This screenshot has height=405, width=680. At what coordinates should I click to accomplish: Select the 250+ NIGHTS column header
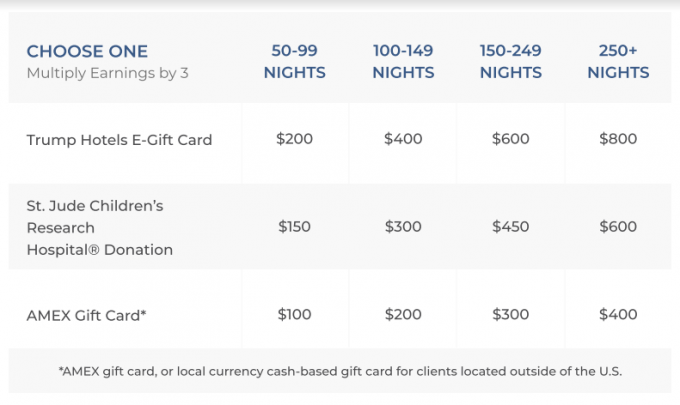click(618, 62)
